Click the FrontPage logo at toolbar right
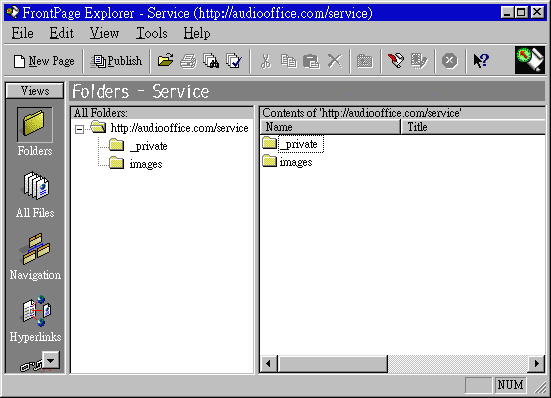 [530, 60]
